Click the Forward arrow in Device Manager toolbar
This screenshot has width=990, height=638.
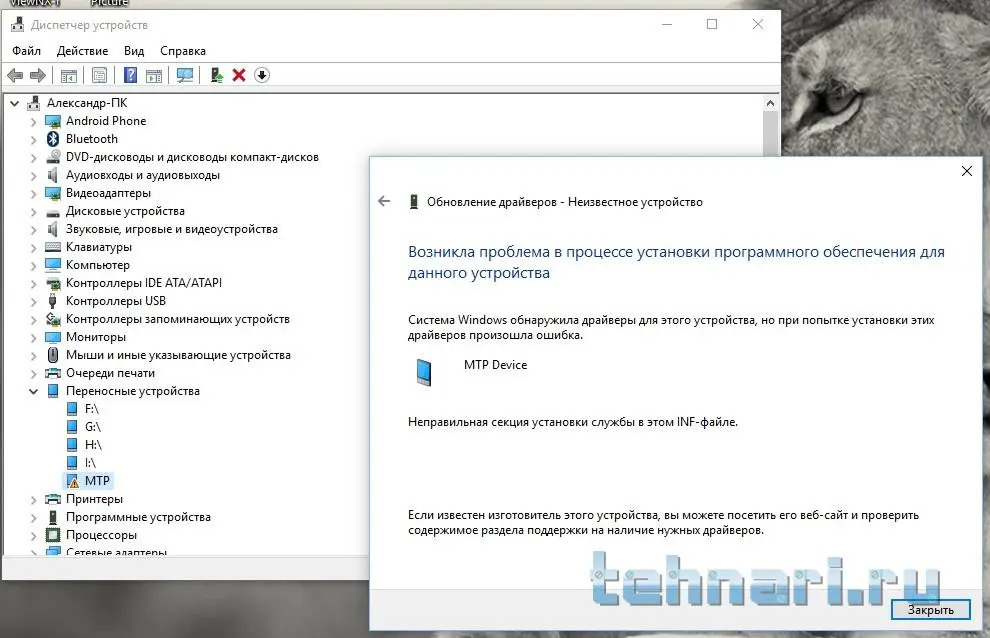38,75
